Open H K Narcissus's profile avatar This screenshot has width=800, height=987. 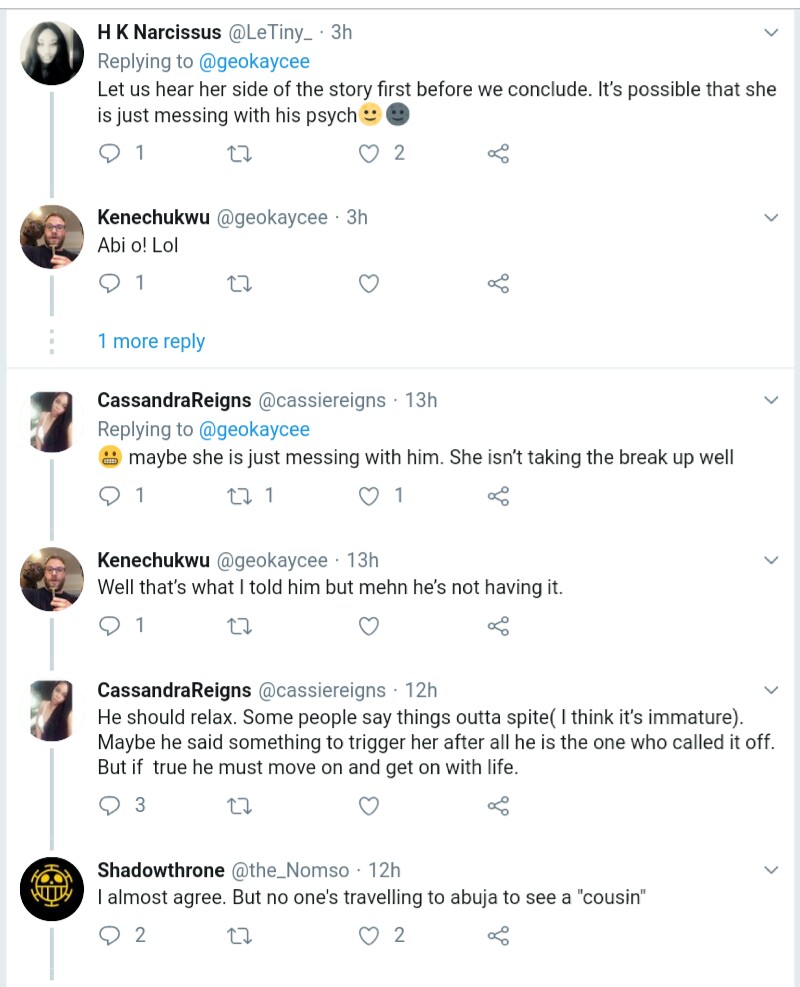[x=52, y=52]
